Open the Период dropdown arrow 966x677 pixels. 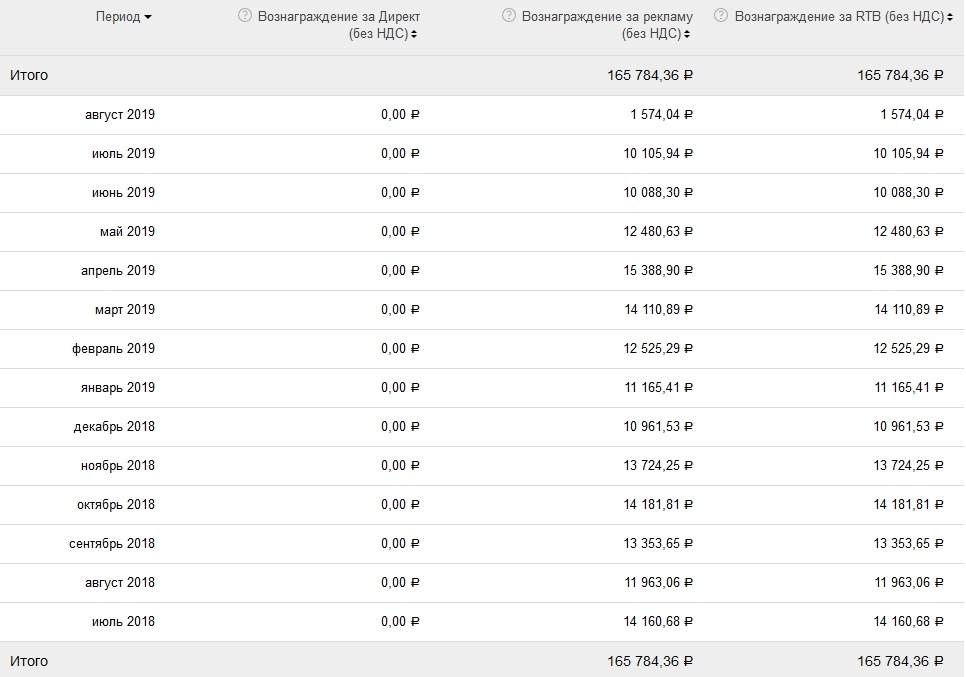(148, 18)
